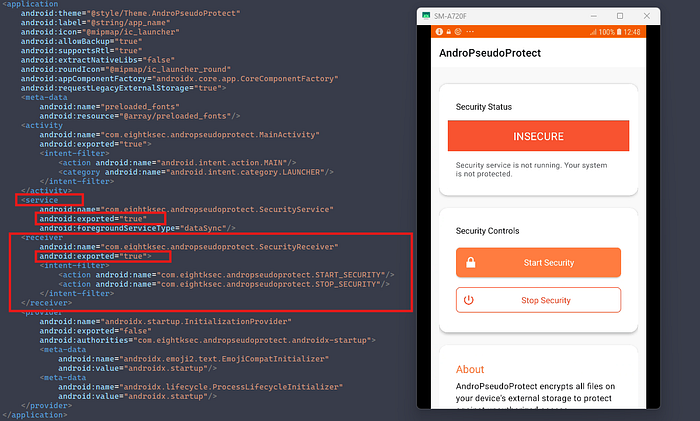
Task: Click the EmojiCompatInitializer line
Action: [x=193, y=359]
